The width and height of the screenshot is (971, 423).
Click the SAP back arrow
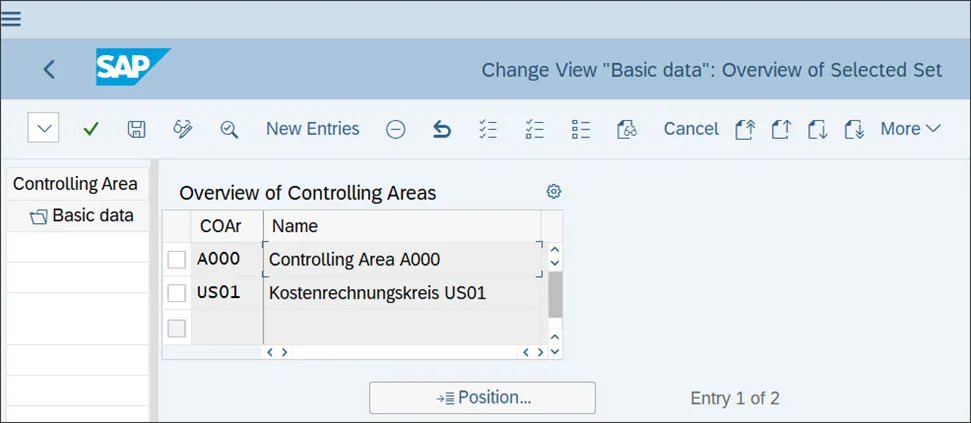coord(49,69)
